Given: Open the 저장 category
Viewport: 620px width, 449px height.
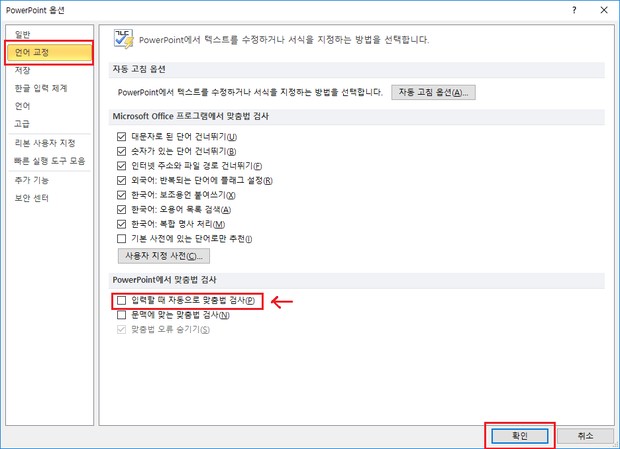Looking at the screenshot, I should (23, 70).
